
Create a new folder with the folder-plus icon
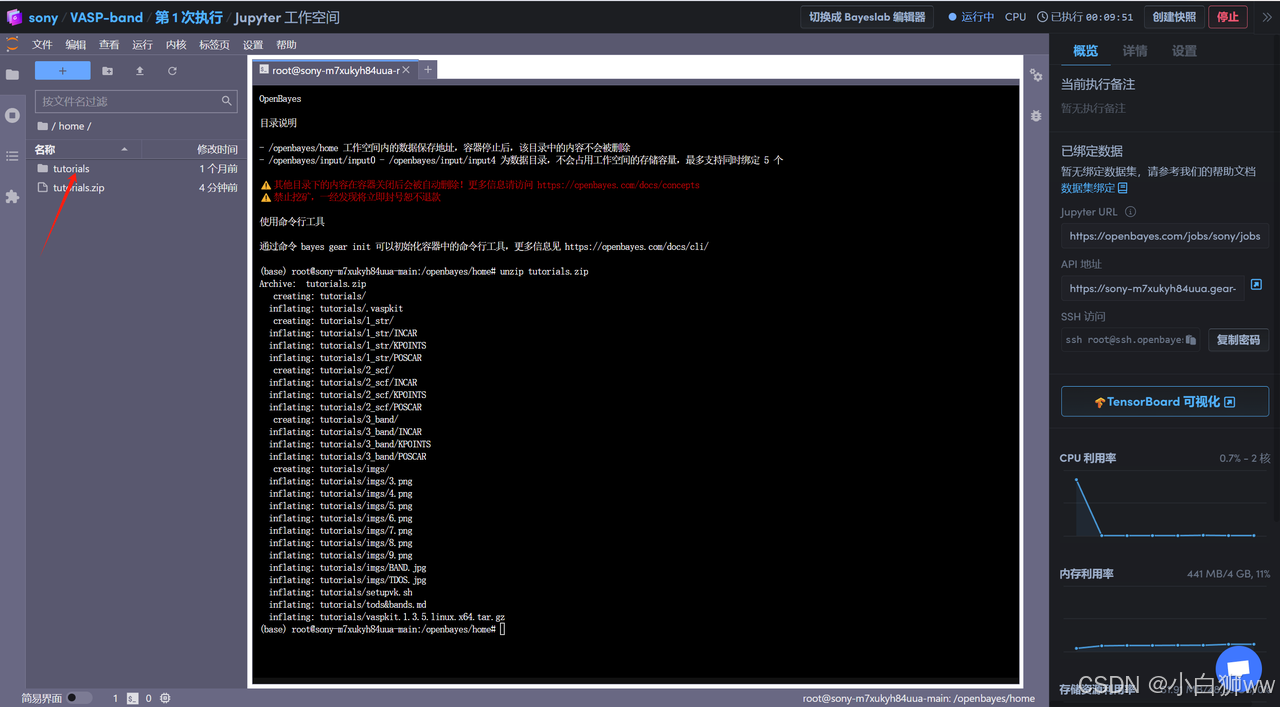(107, 71)
